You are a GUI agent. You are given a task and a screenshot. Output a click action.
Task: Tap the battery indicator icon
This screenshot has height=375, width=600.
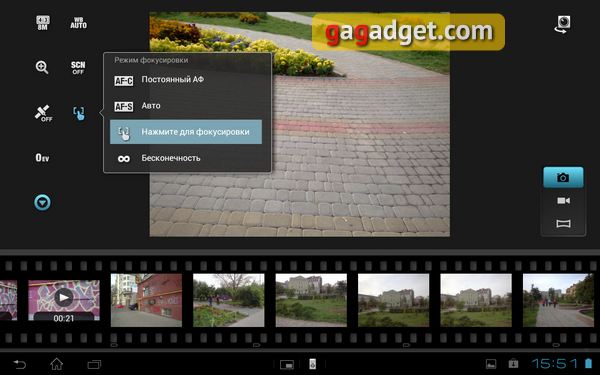[x=588, y=363]
